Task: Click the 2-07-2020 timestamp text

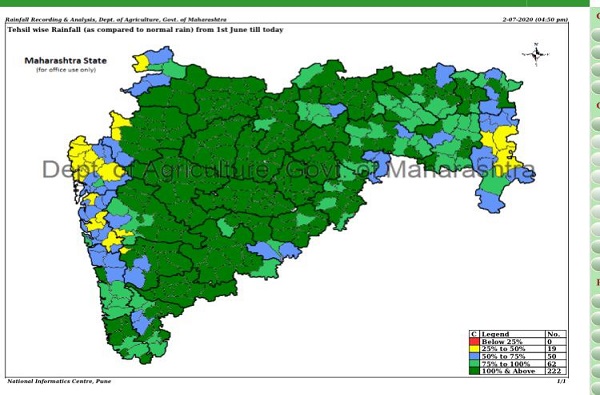Action: point(535,19)
